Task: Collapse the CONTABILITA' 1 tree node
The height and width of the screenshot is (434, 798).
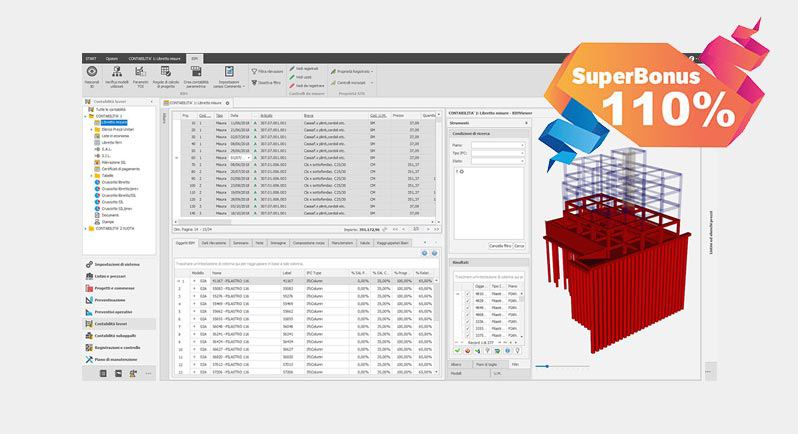Action: click(x=86, y=116)
